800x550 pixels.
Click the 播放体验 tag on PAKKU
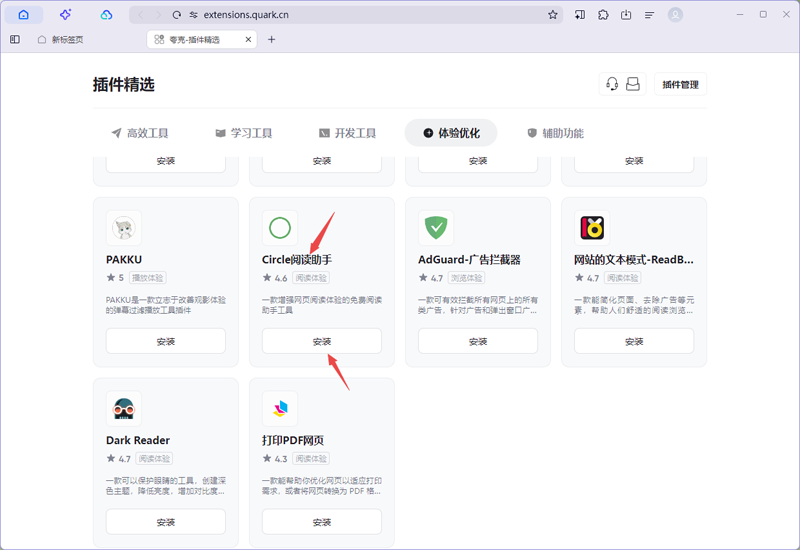(147, 278)
